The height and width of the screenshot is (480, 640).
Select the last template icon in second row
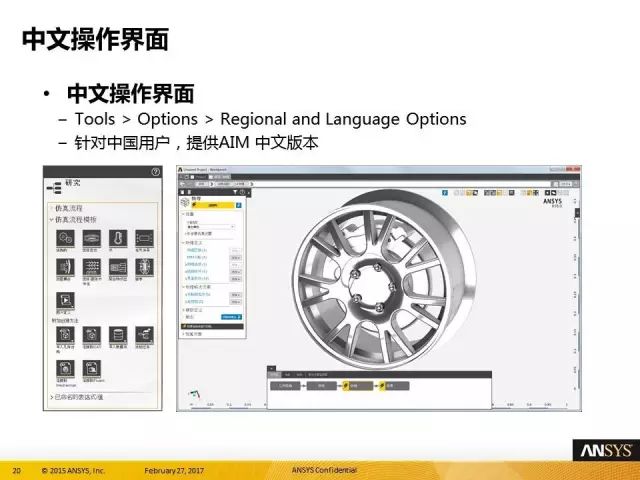tap(144, 267)
